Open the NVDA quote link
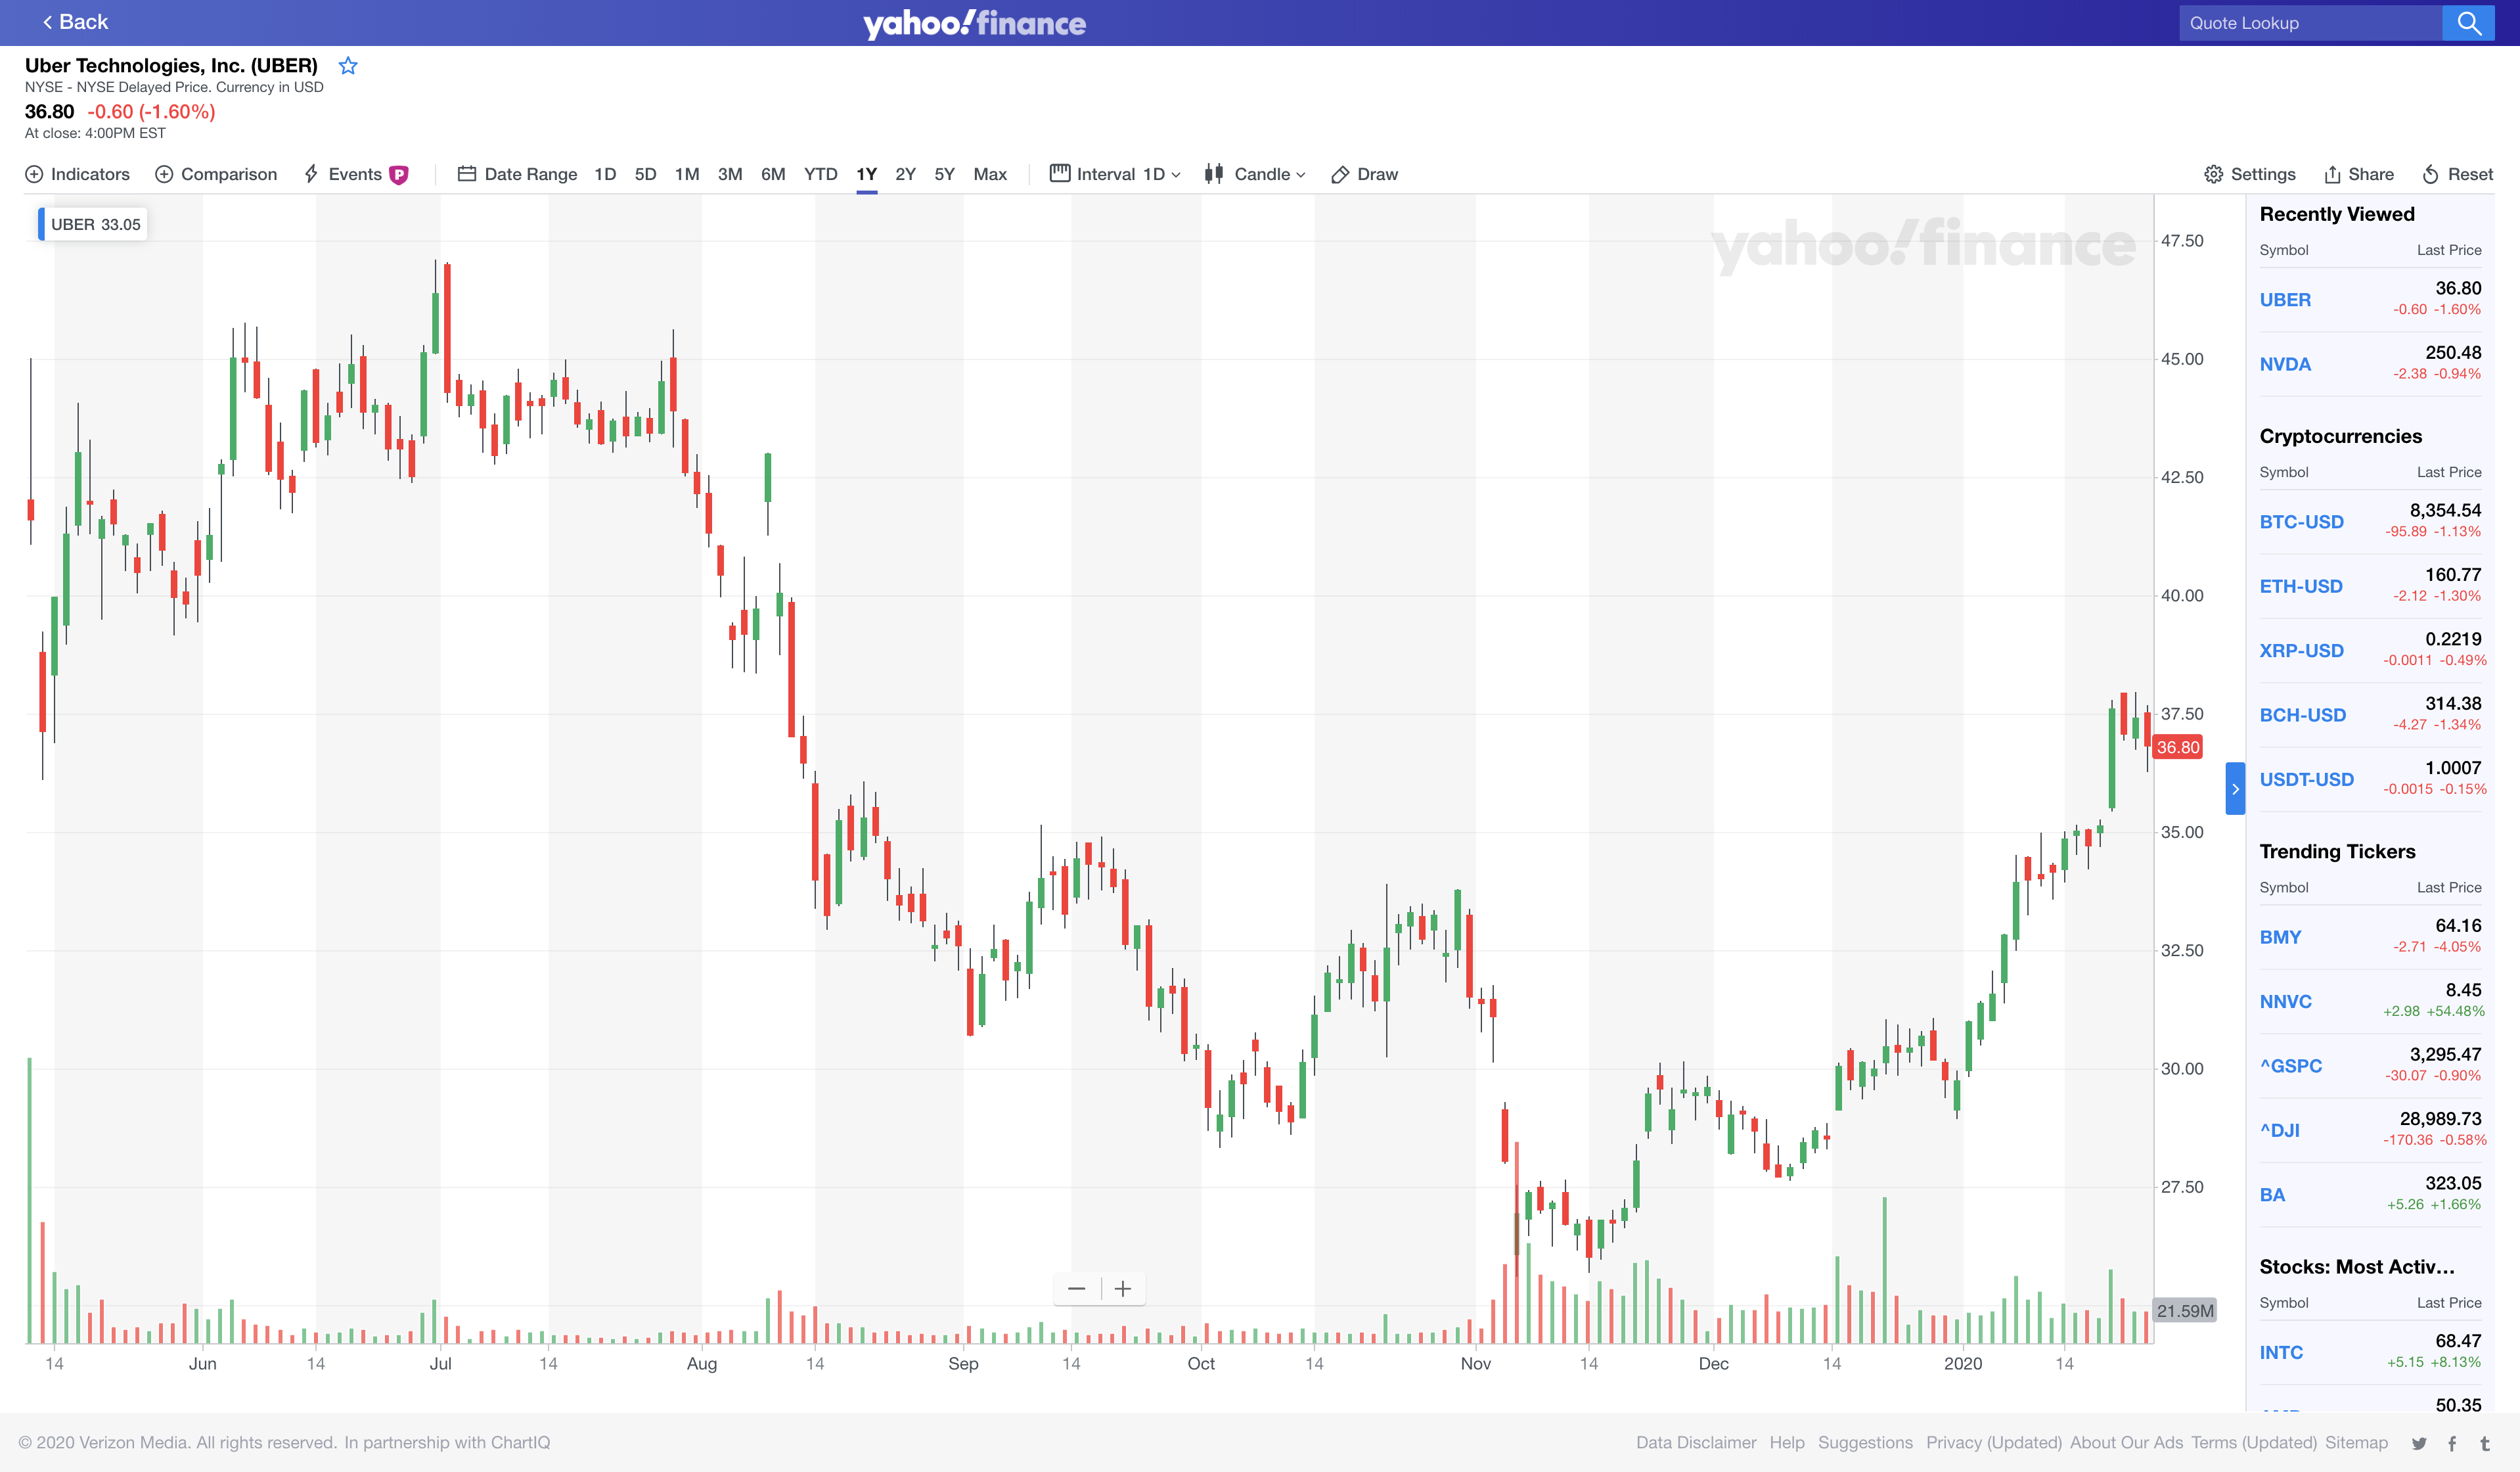This screenshot has width=2520, height=1472. tap(2285, 364)
